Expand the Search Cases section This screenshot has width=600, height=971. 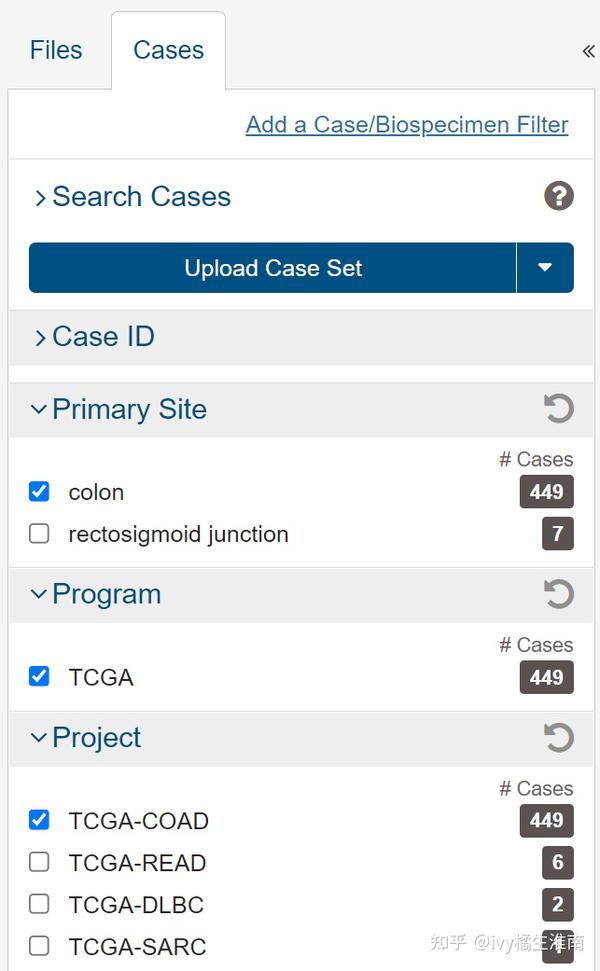pyautogui.click(x=132, y=197)
